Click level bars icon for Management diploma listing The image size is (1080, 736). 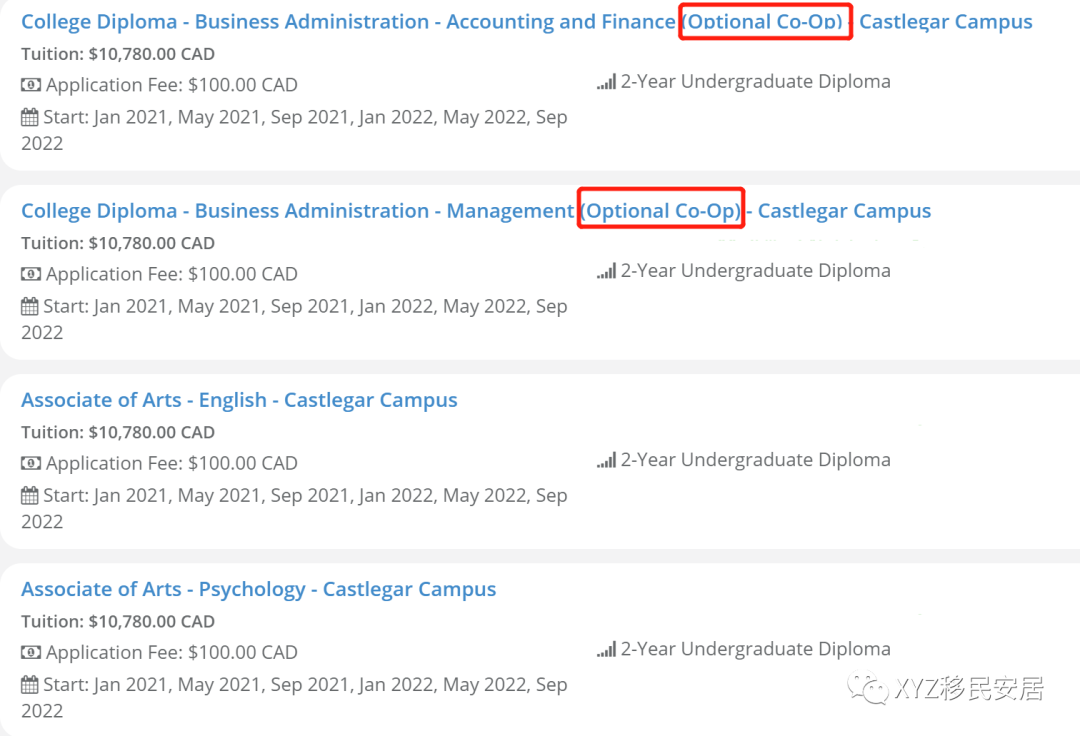(606, 271)
